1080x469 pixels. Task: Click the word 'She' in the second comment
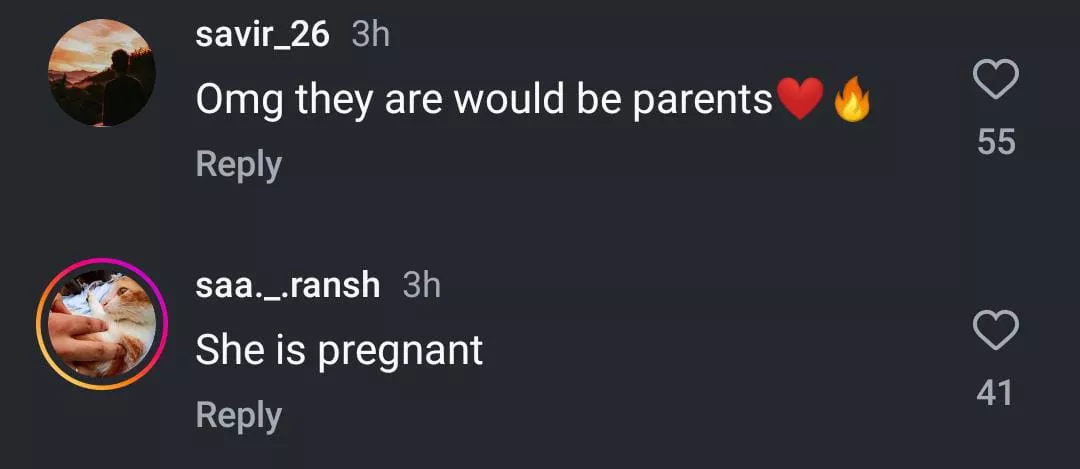click(228, 349)
